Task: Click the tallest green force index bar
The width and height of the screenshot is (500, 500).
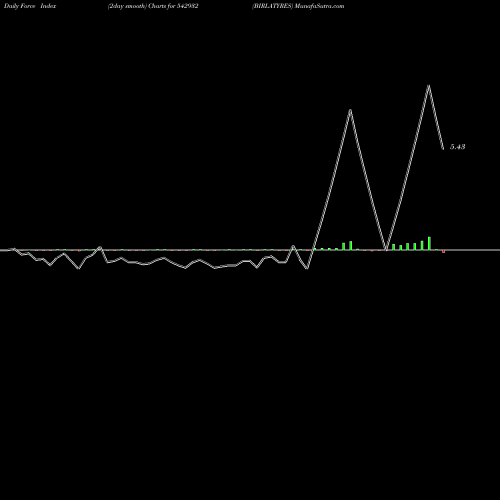Action: click(x=429, y=243)
